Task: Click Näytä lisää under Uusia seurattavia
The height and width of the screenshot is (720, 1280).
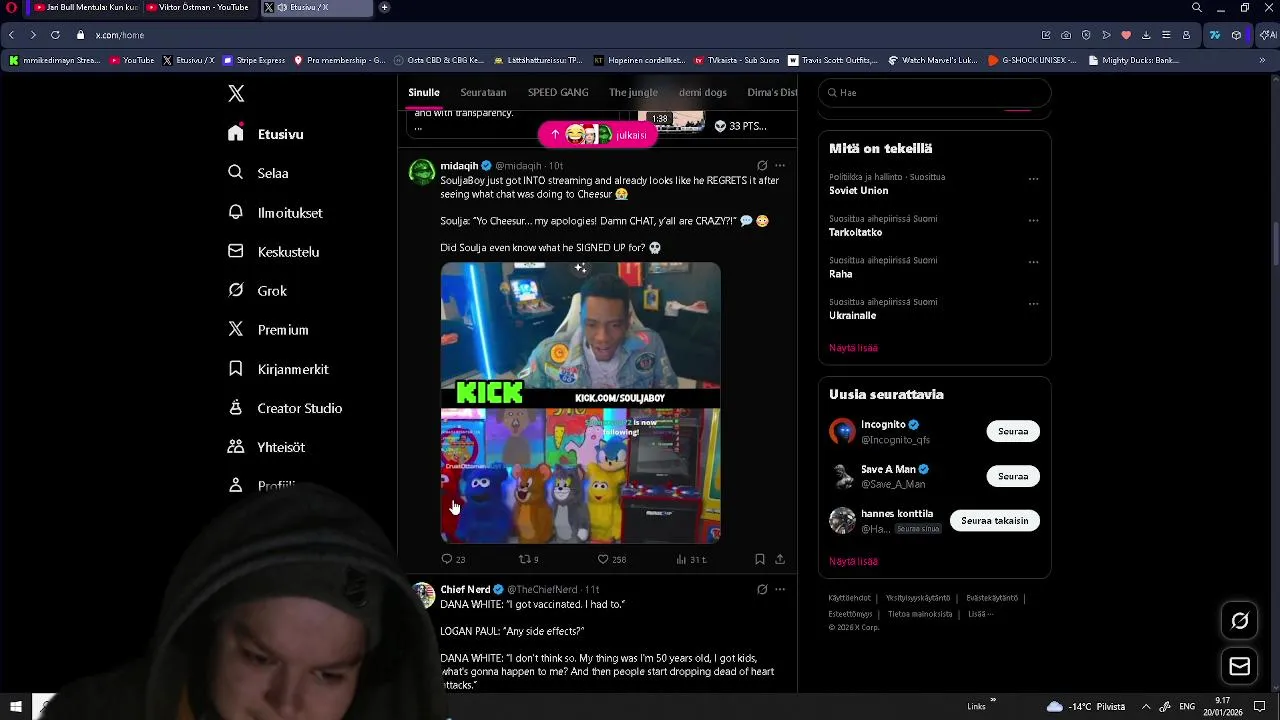Action: (x=853, y=561)
